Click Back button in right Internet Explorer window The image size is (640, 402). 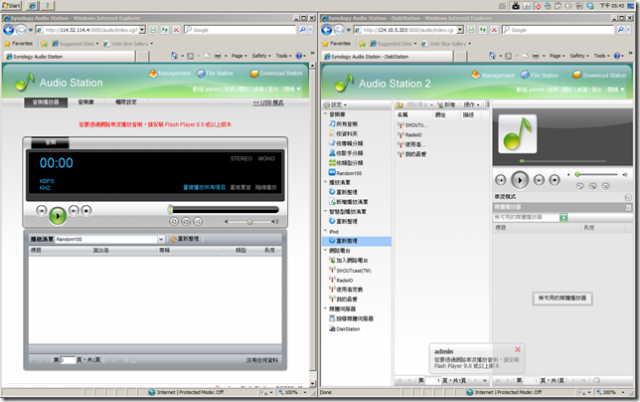point(327,30)
